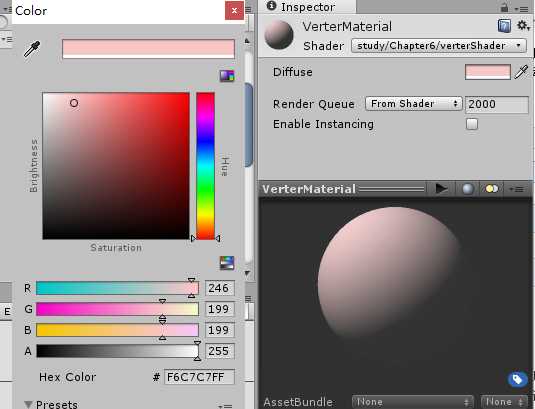The height and width of the screenshot is (409, 535).
Task: Click the R channel slider
Action: pyautogui.click(x=117, y=288)
